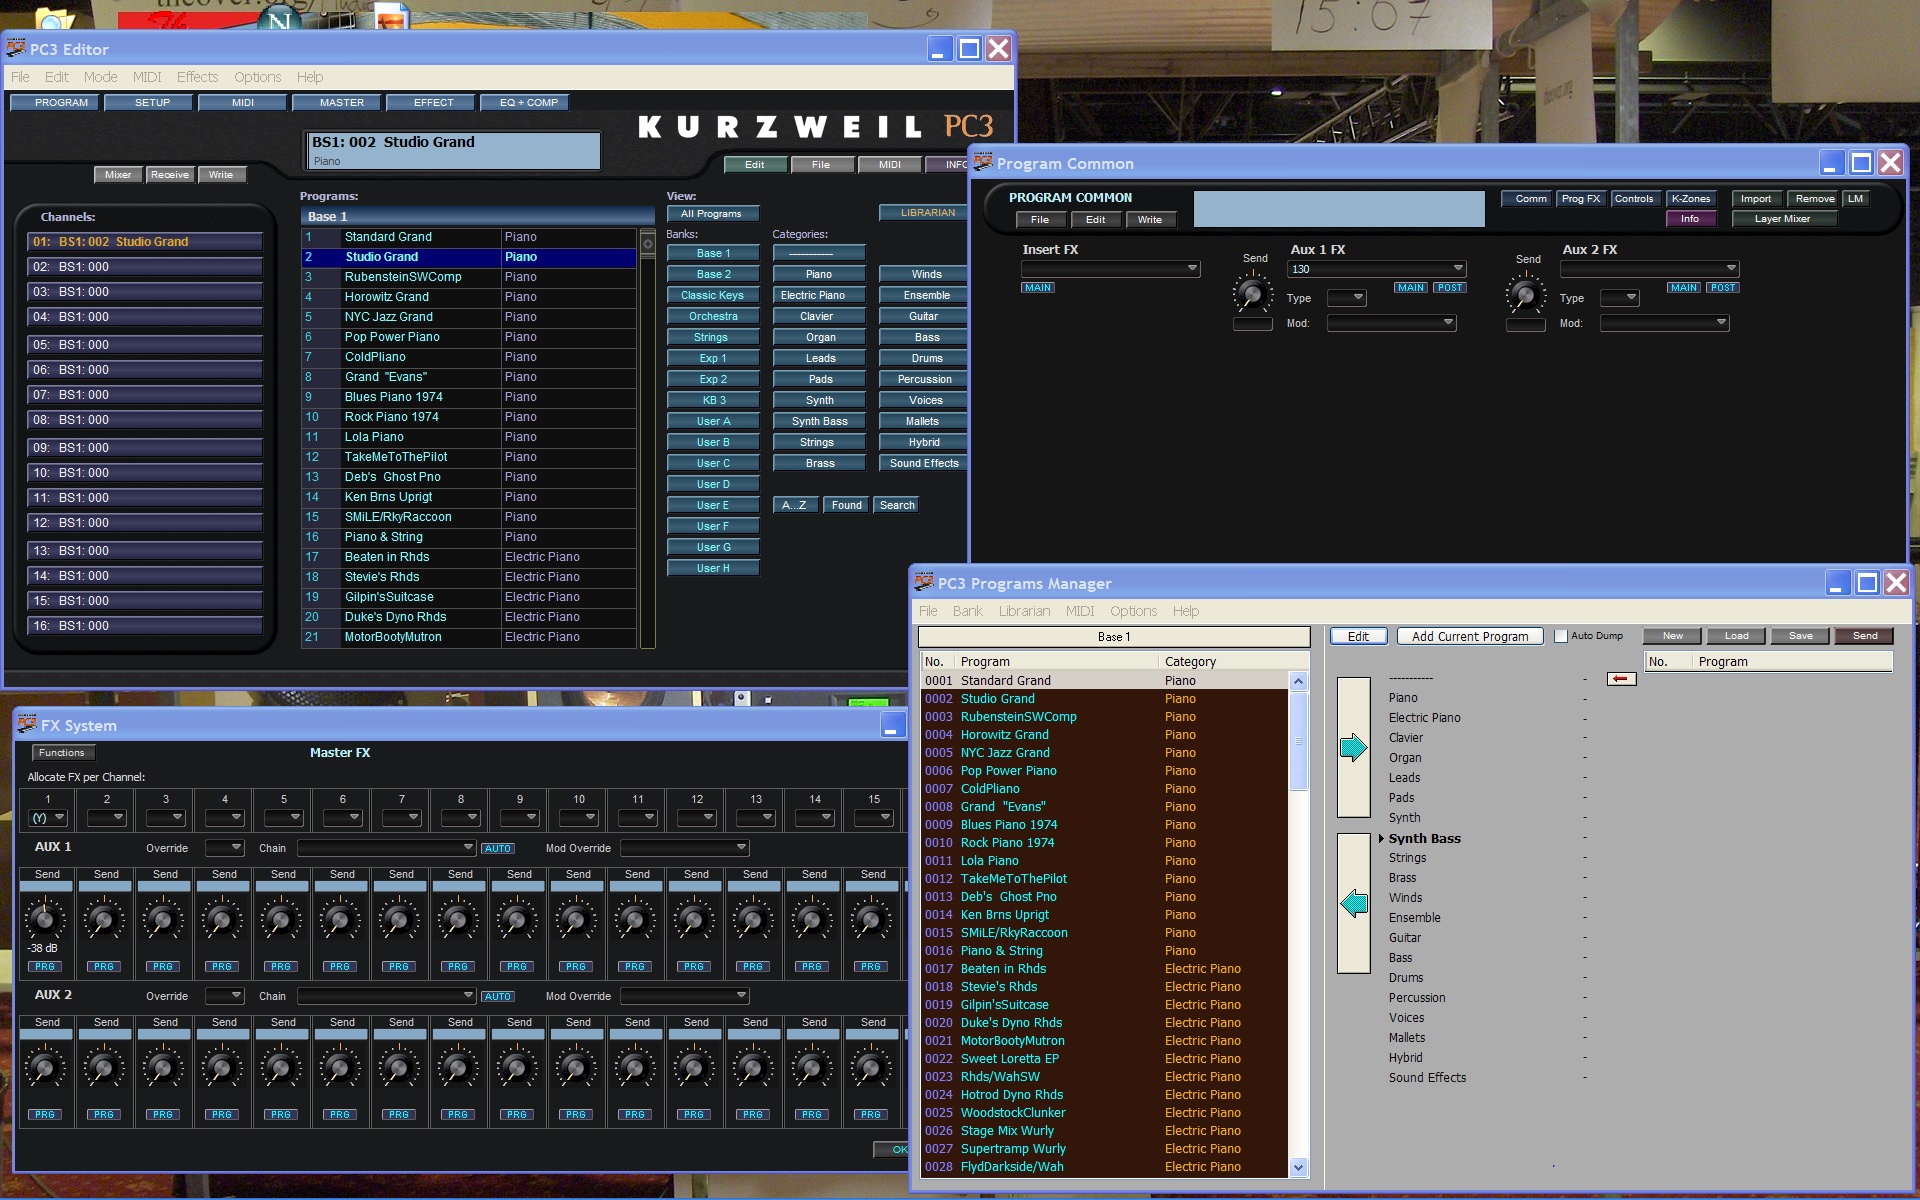1920x1200 pixels.
Task: Click the Sound Effects entry in Programs Manager categories
Action: coord(1427,1078)
